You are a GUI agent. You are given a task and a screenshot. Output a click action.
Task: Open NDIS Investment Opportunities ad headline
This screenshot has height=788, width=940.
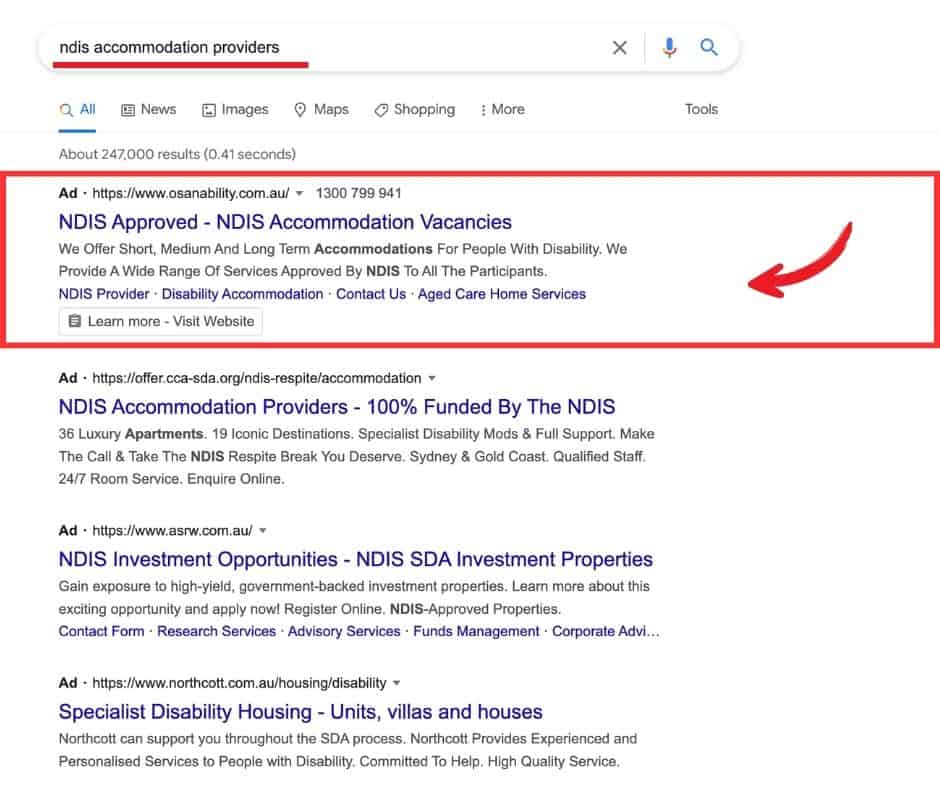point(355,559)
